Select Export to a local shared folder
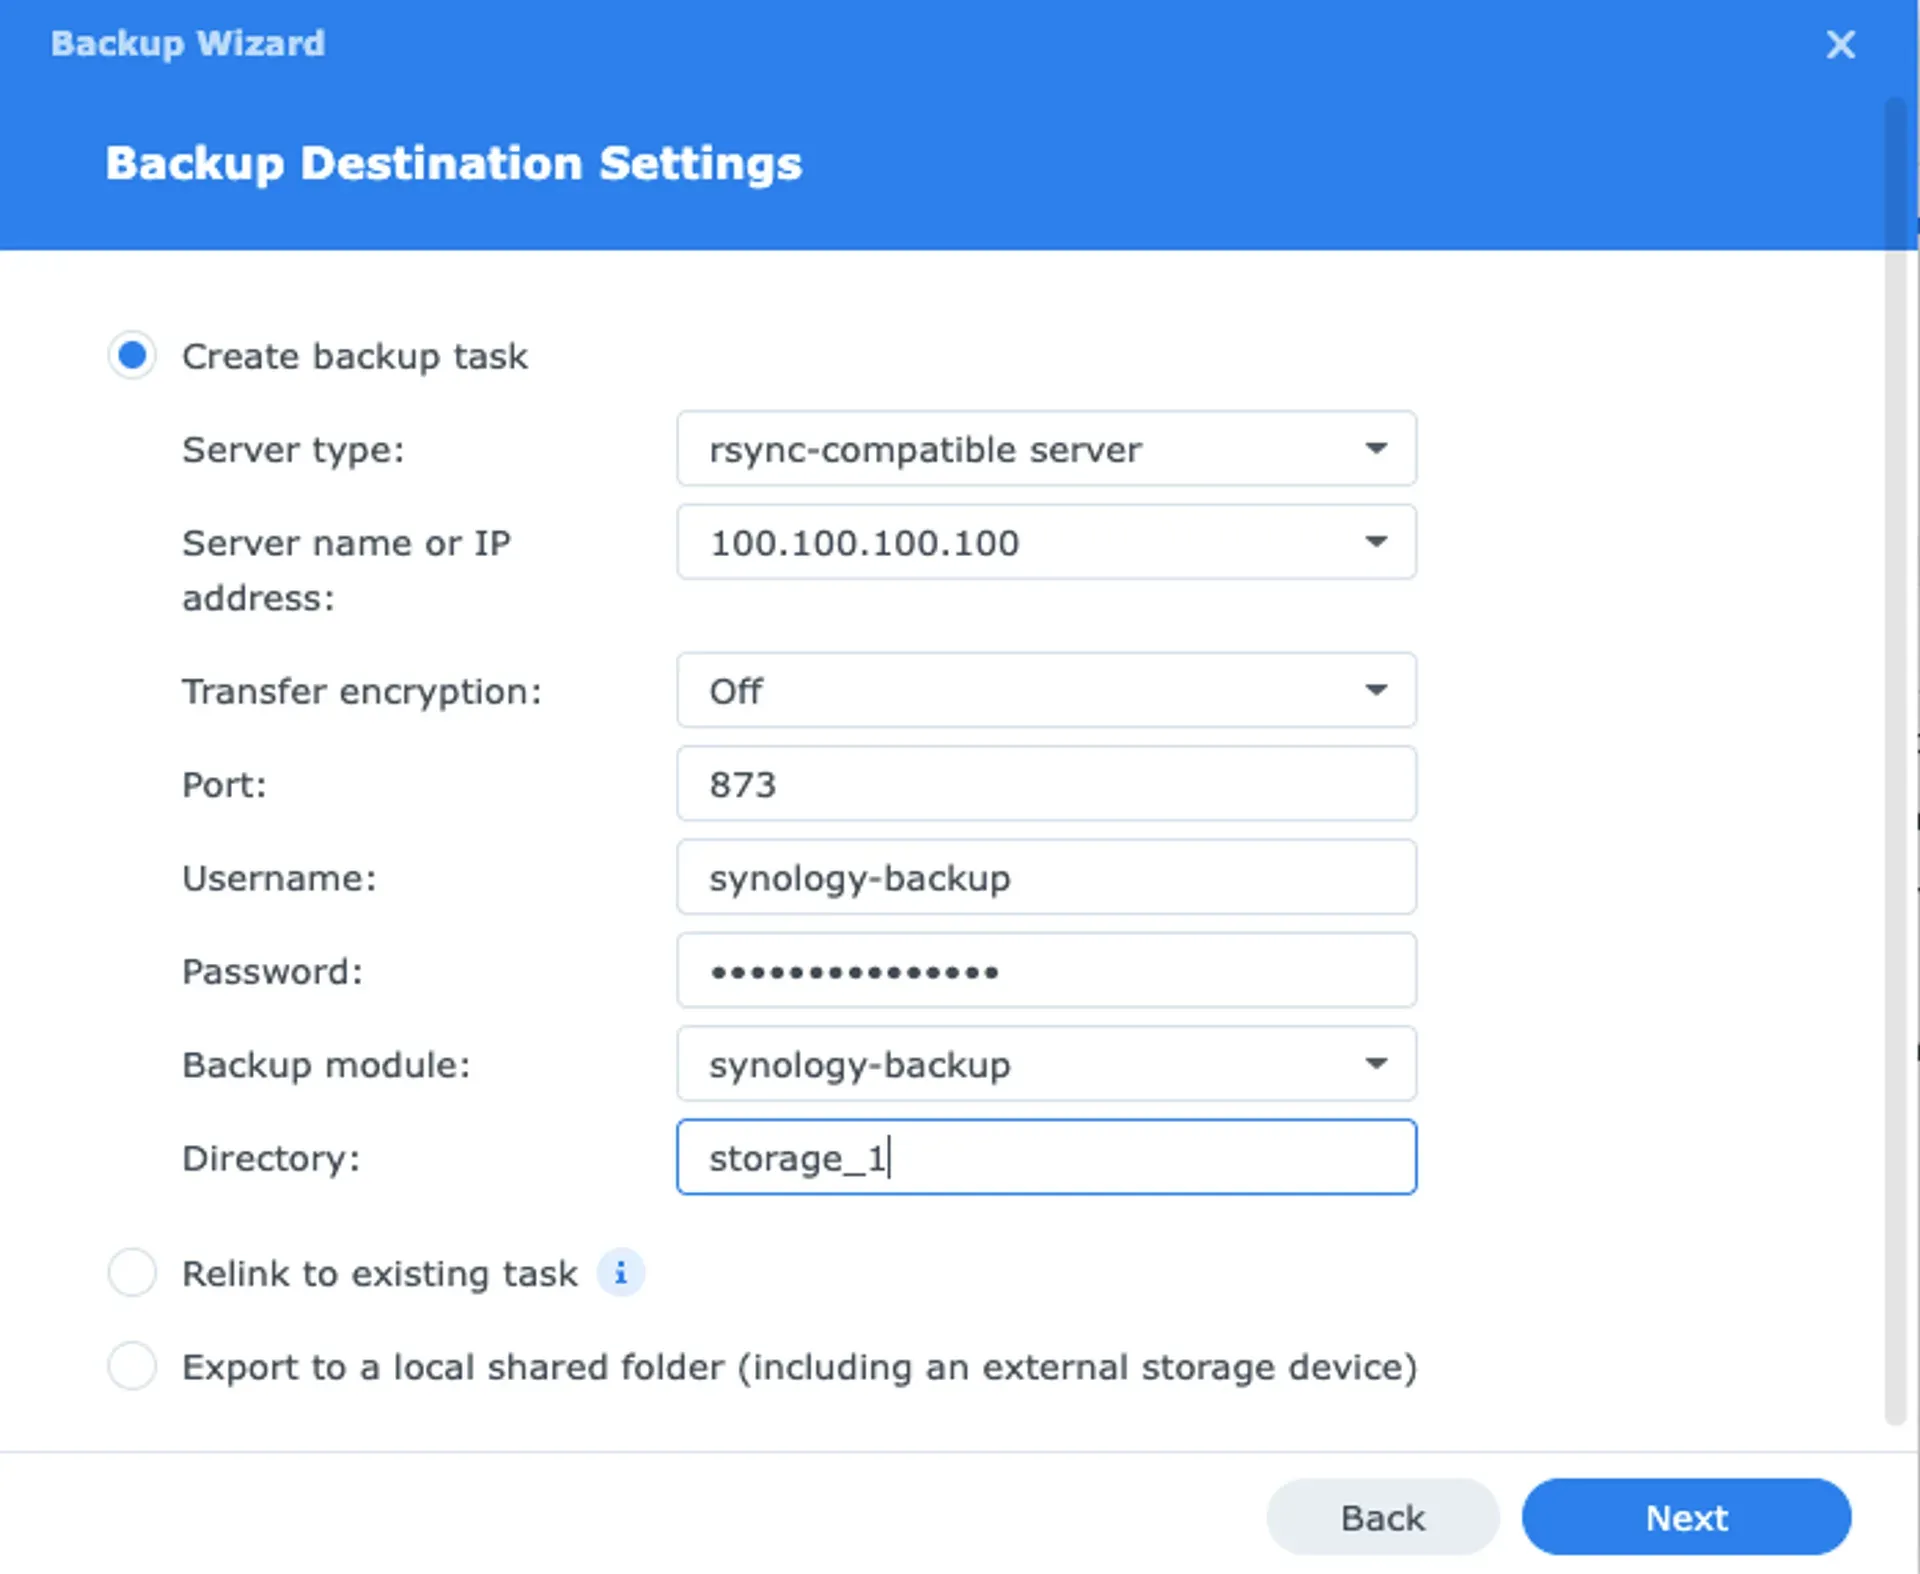 (x=131, y=1367)
